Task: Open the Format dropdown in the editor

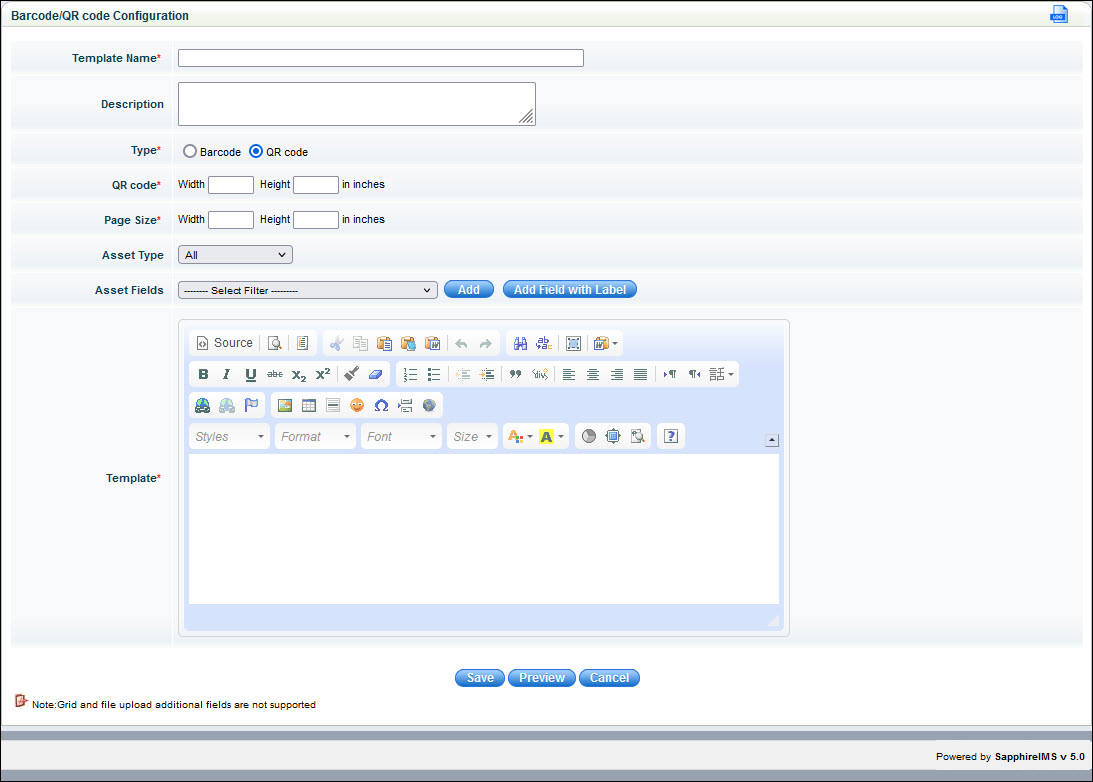Action: click(x=315, y=436)
